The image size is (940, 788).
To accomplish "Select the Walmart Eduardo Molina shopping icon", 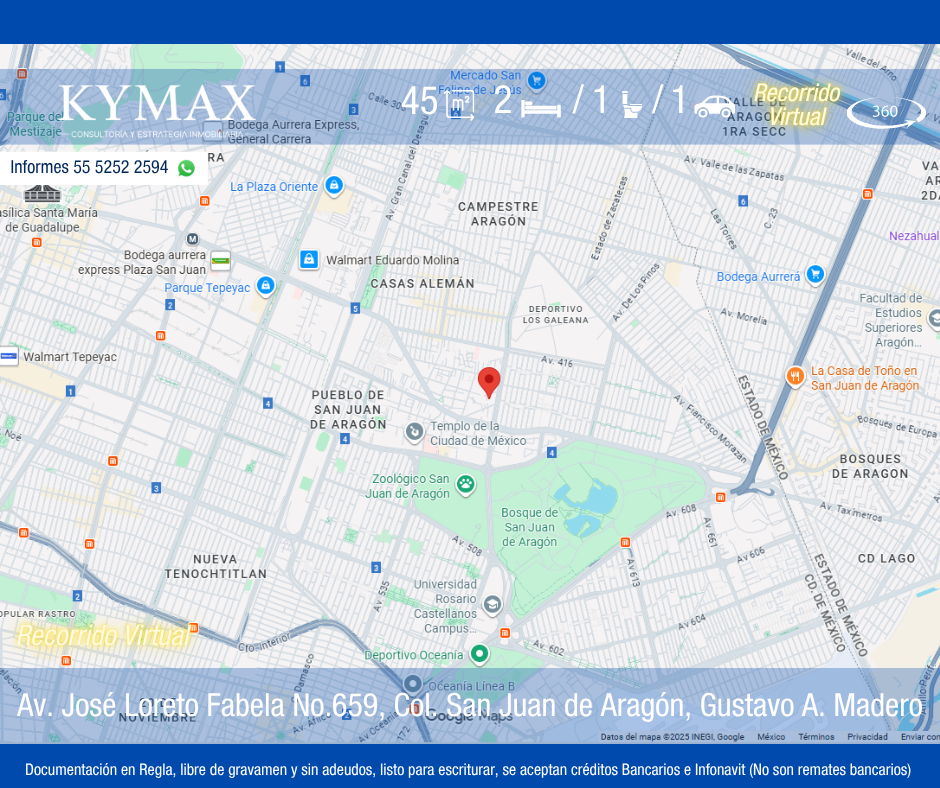I will click(309, 260).
